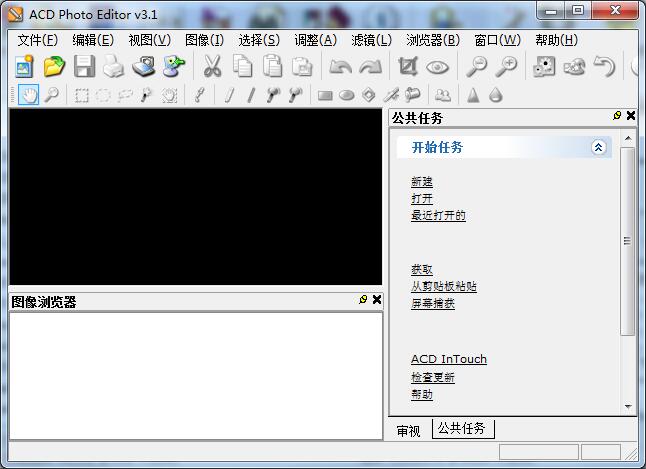Open the ACD InTouch link
This screenshot has height=469, width=646.
(x=449, y=359)
